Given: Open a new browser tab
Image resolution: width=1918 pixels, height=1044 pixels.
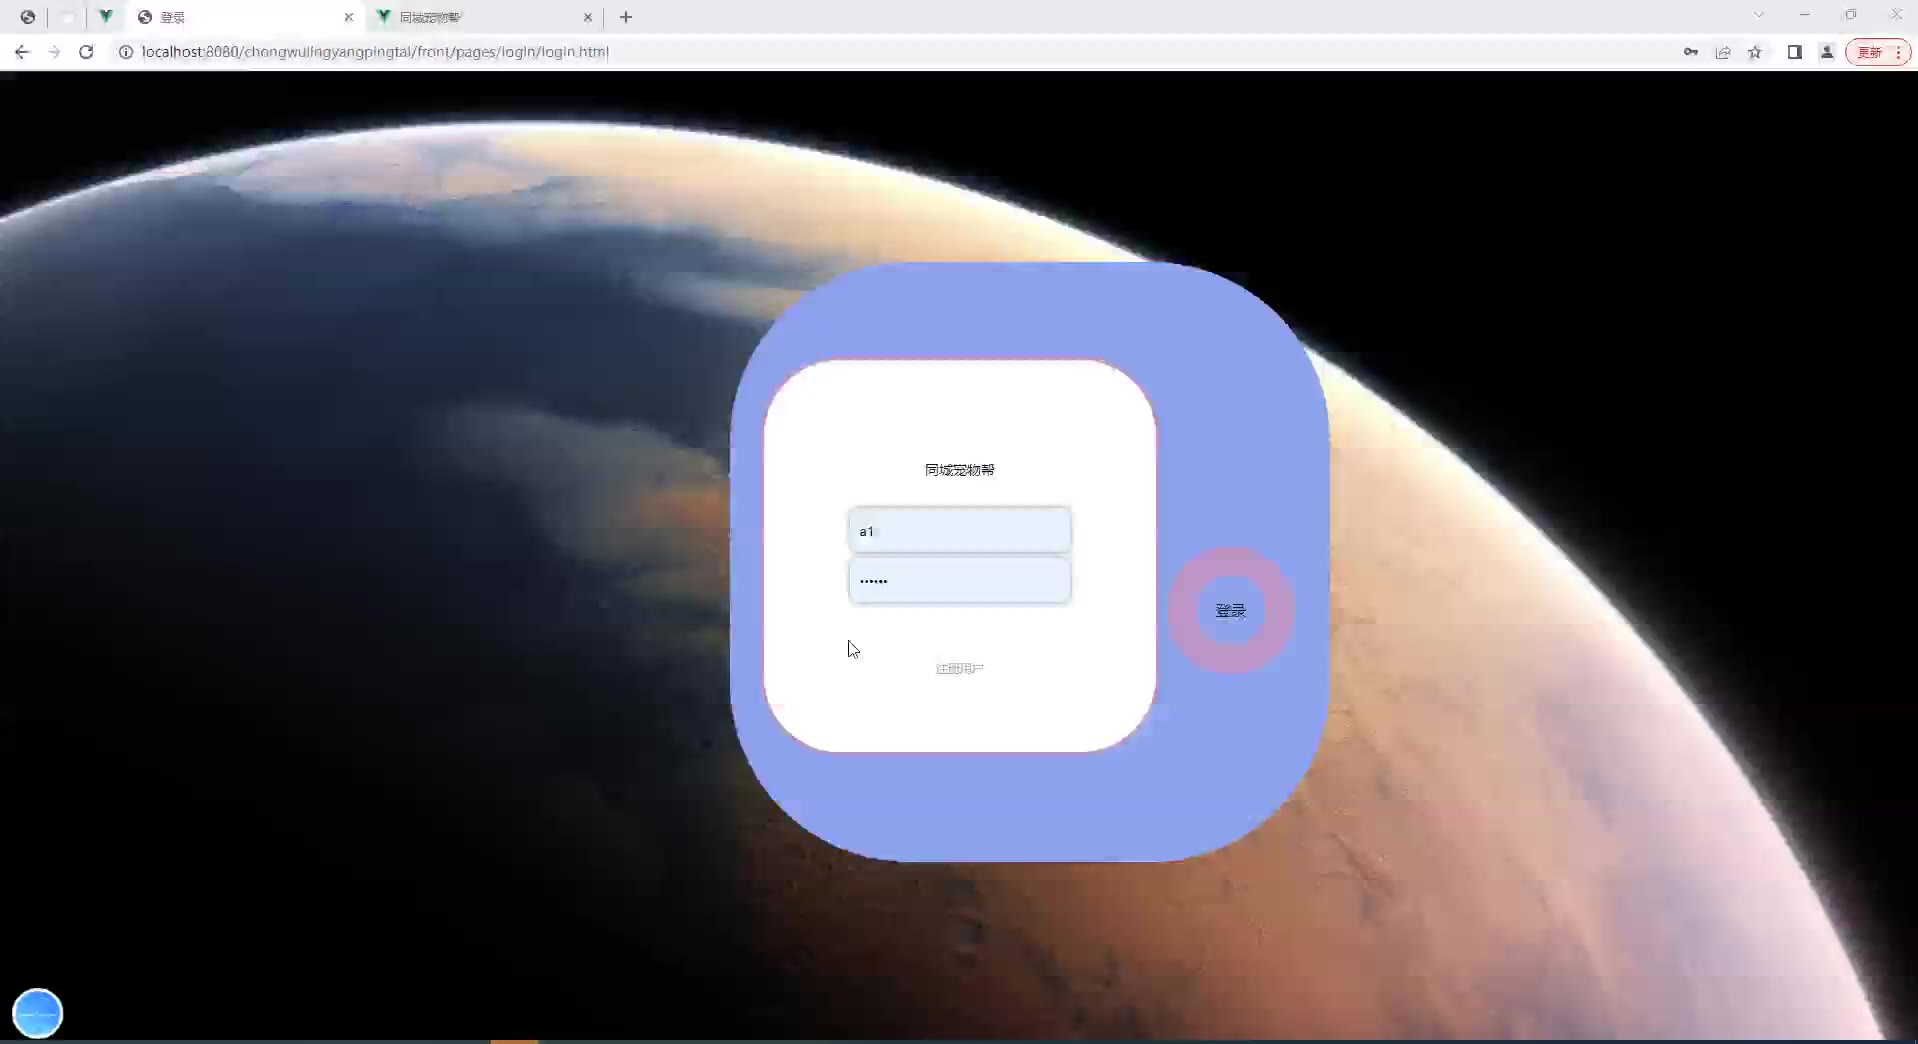Looking at the screenshot, I should (626, 17).
